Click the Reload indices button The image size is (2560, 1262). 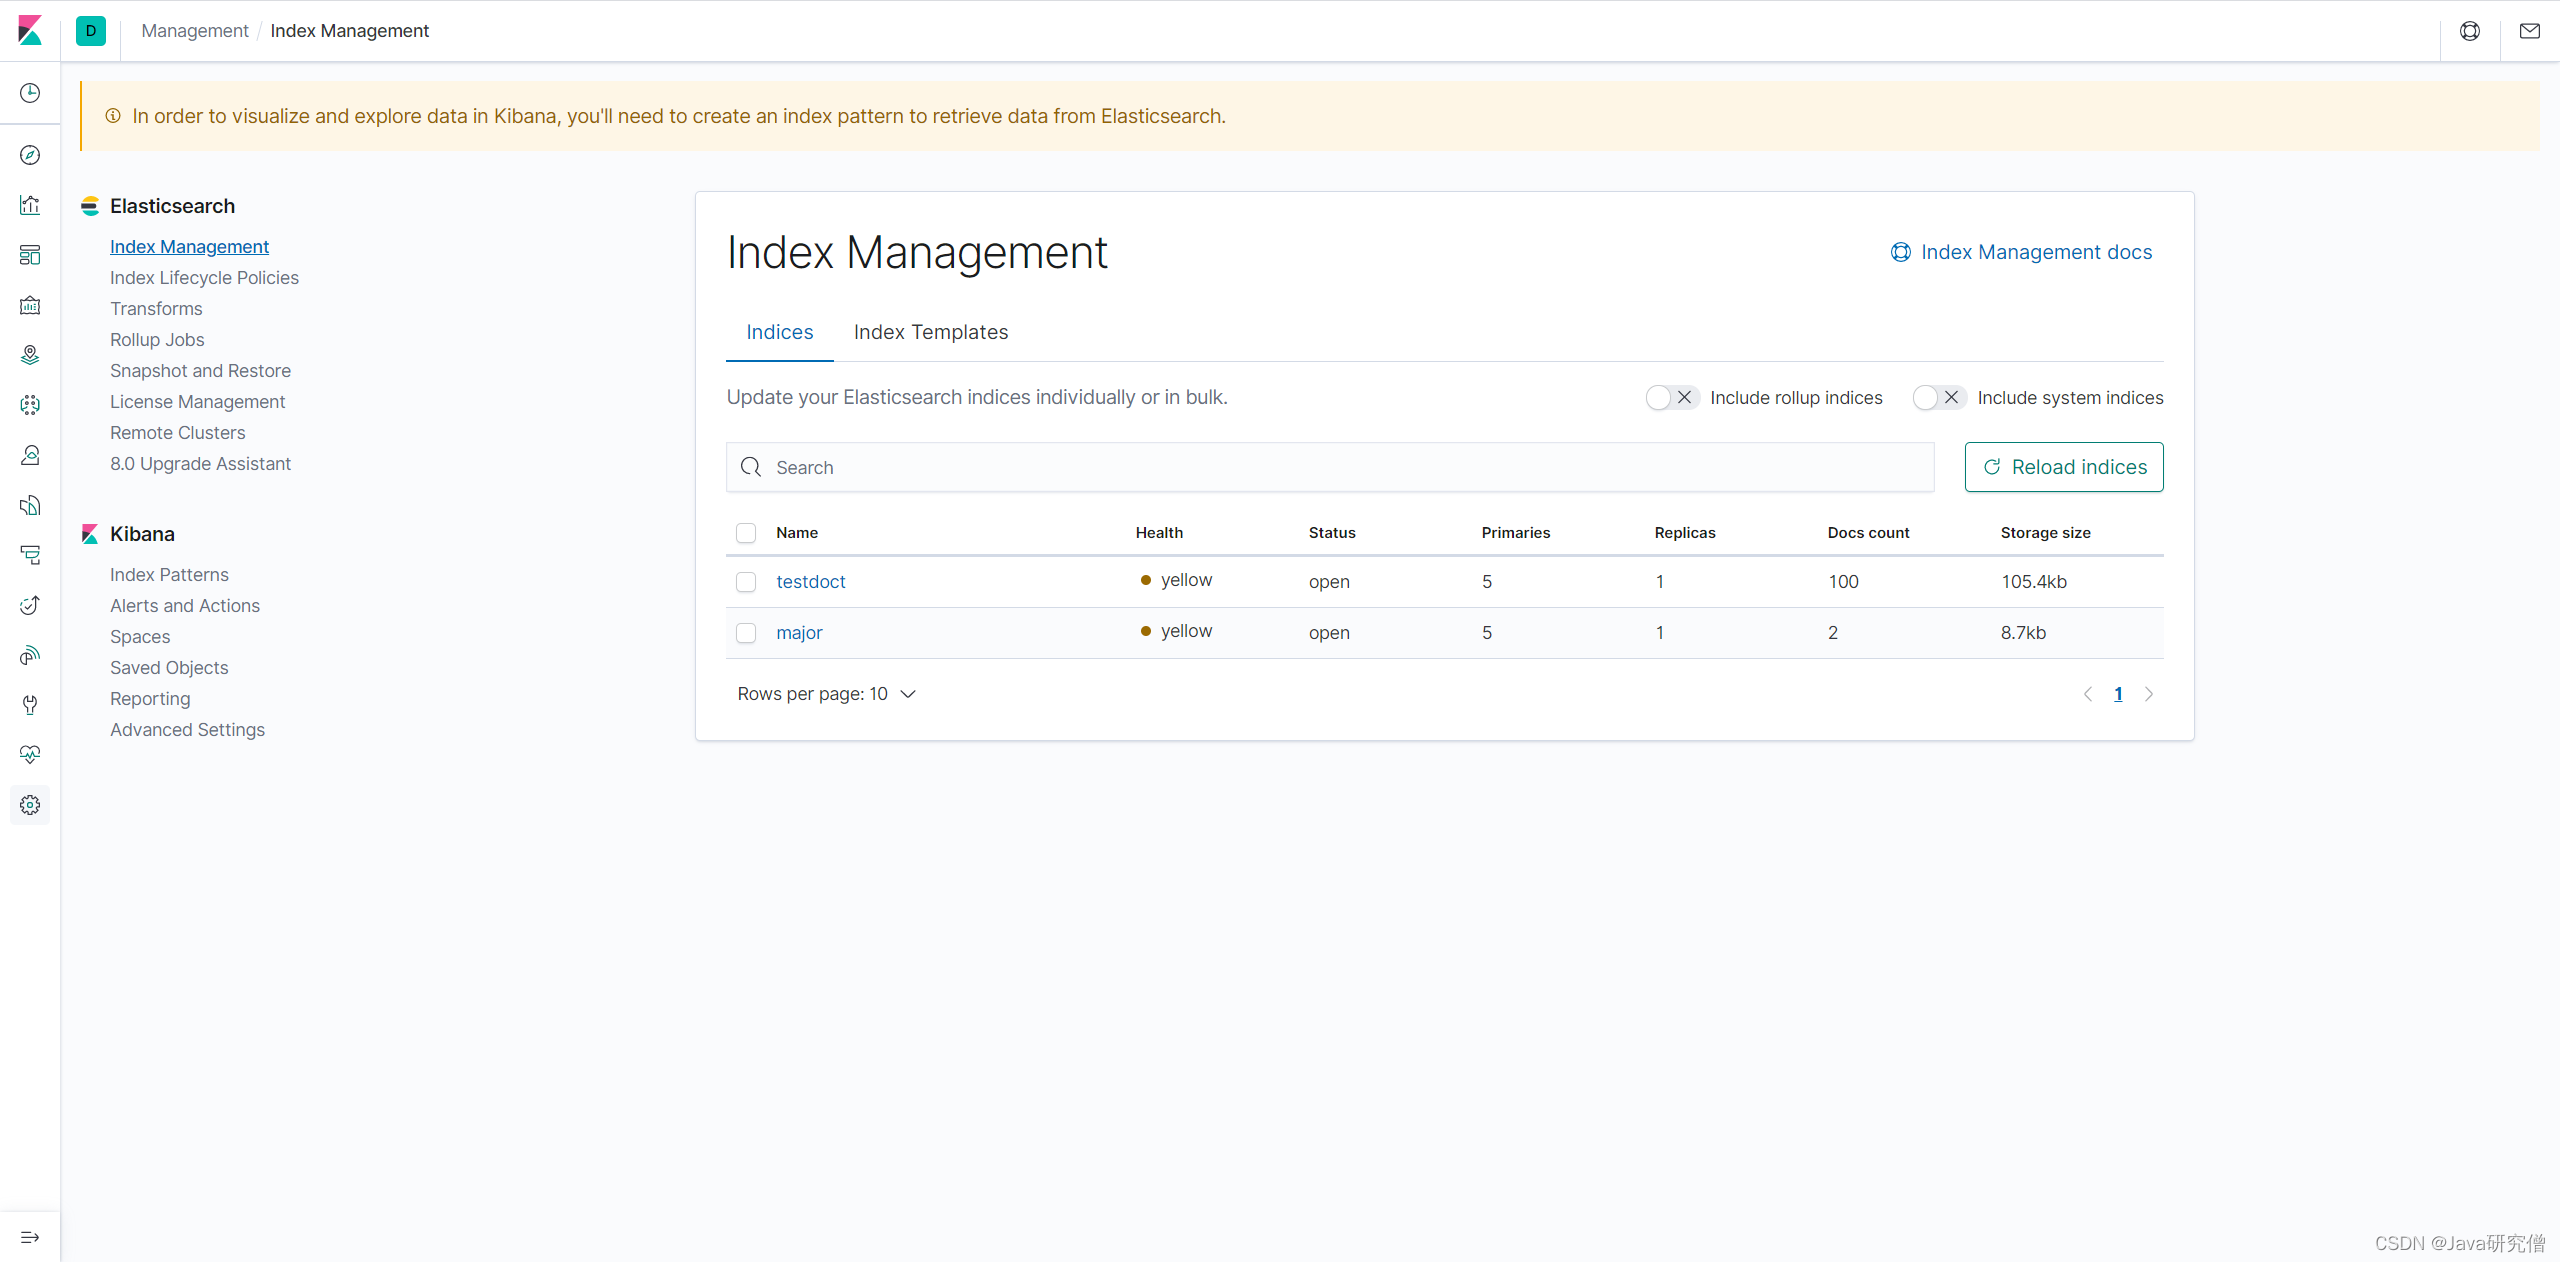2064,467
